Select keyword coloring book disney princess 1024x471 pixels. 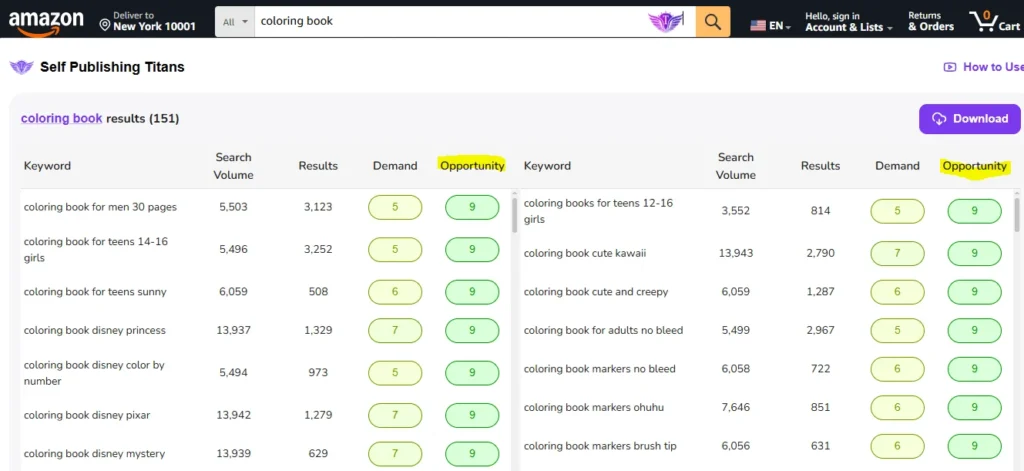click(95, 331)
